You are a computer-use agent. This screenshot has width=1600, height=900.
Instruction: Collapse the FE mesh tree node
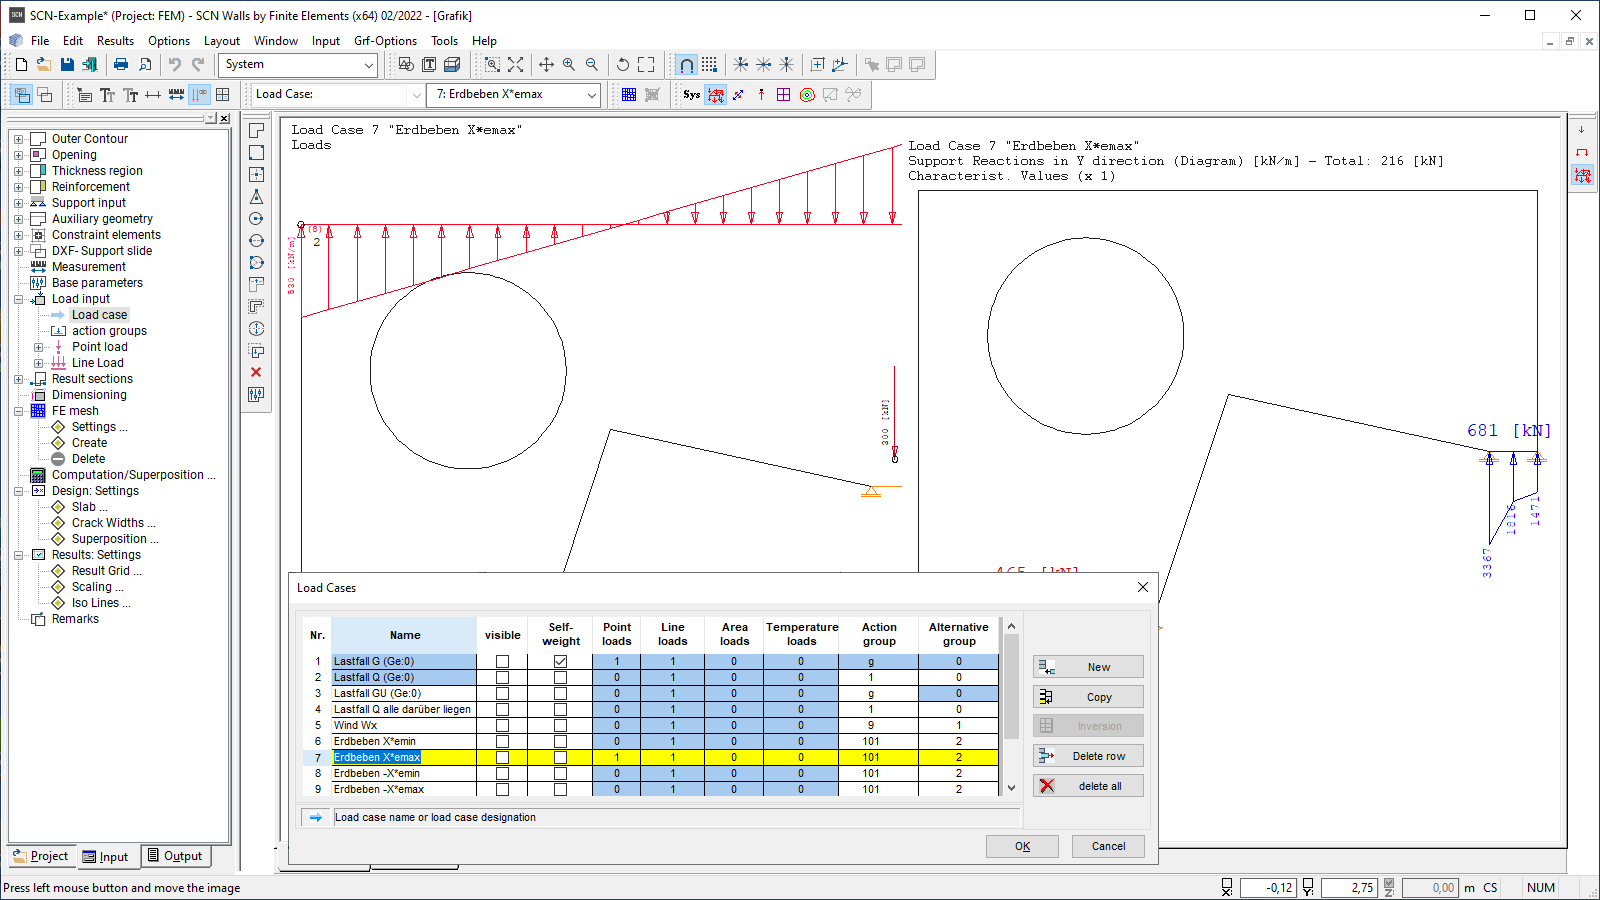point(18,411)
